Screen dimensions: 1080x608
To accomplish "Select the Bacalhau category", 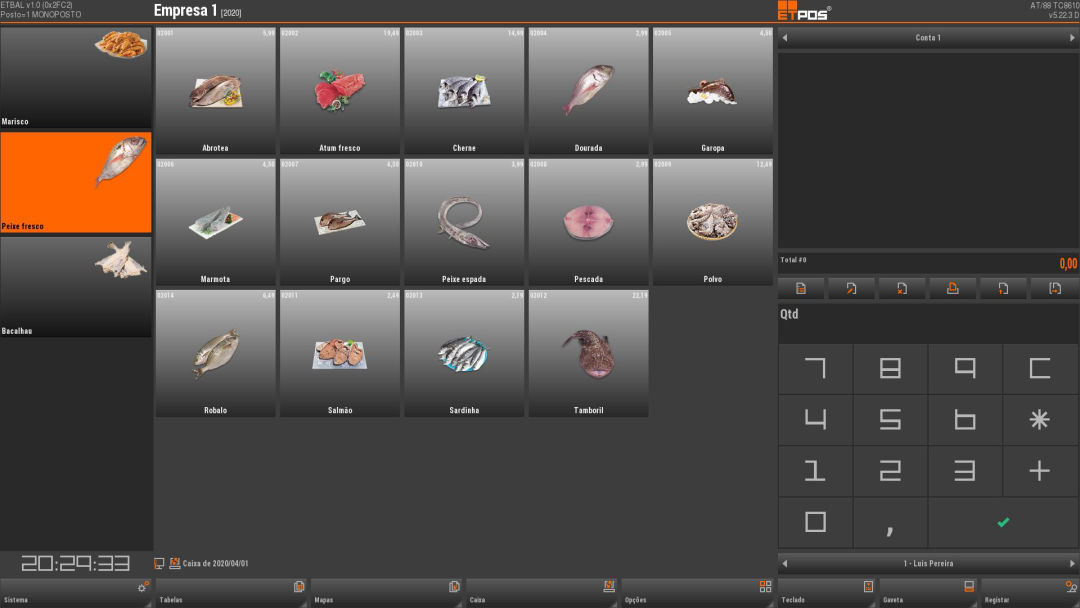I will tap(76, 287).
